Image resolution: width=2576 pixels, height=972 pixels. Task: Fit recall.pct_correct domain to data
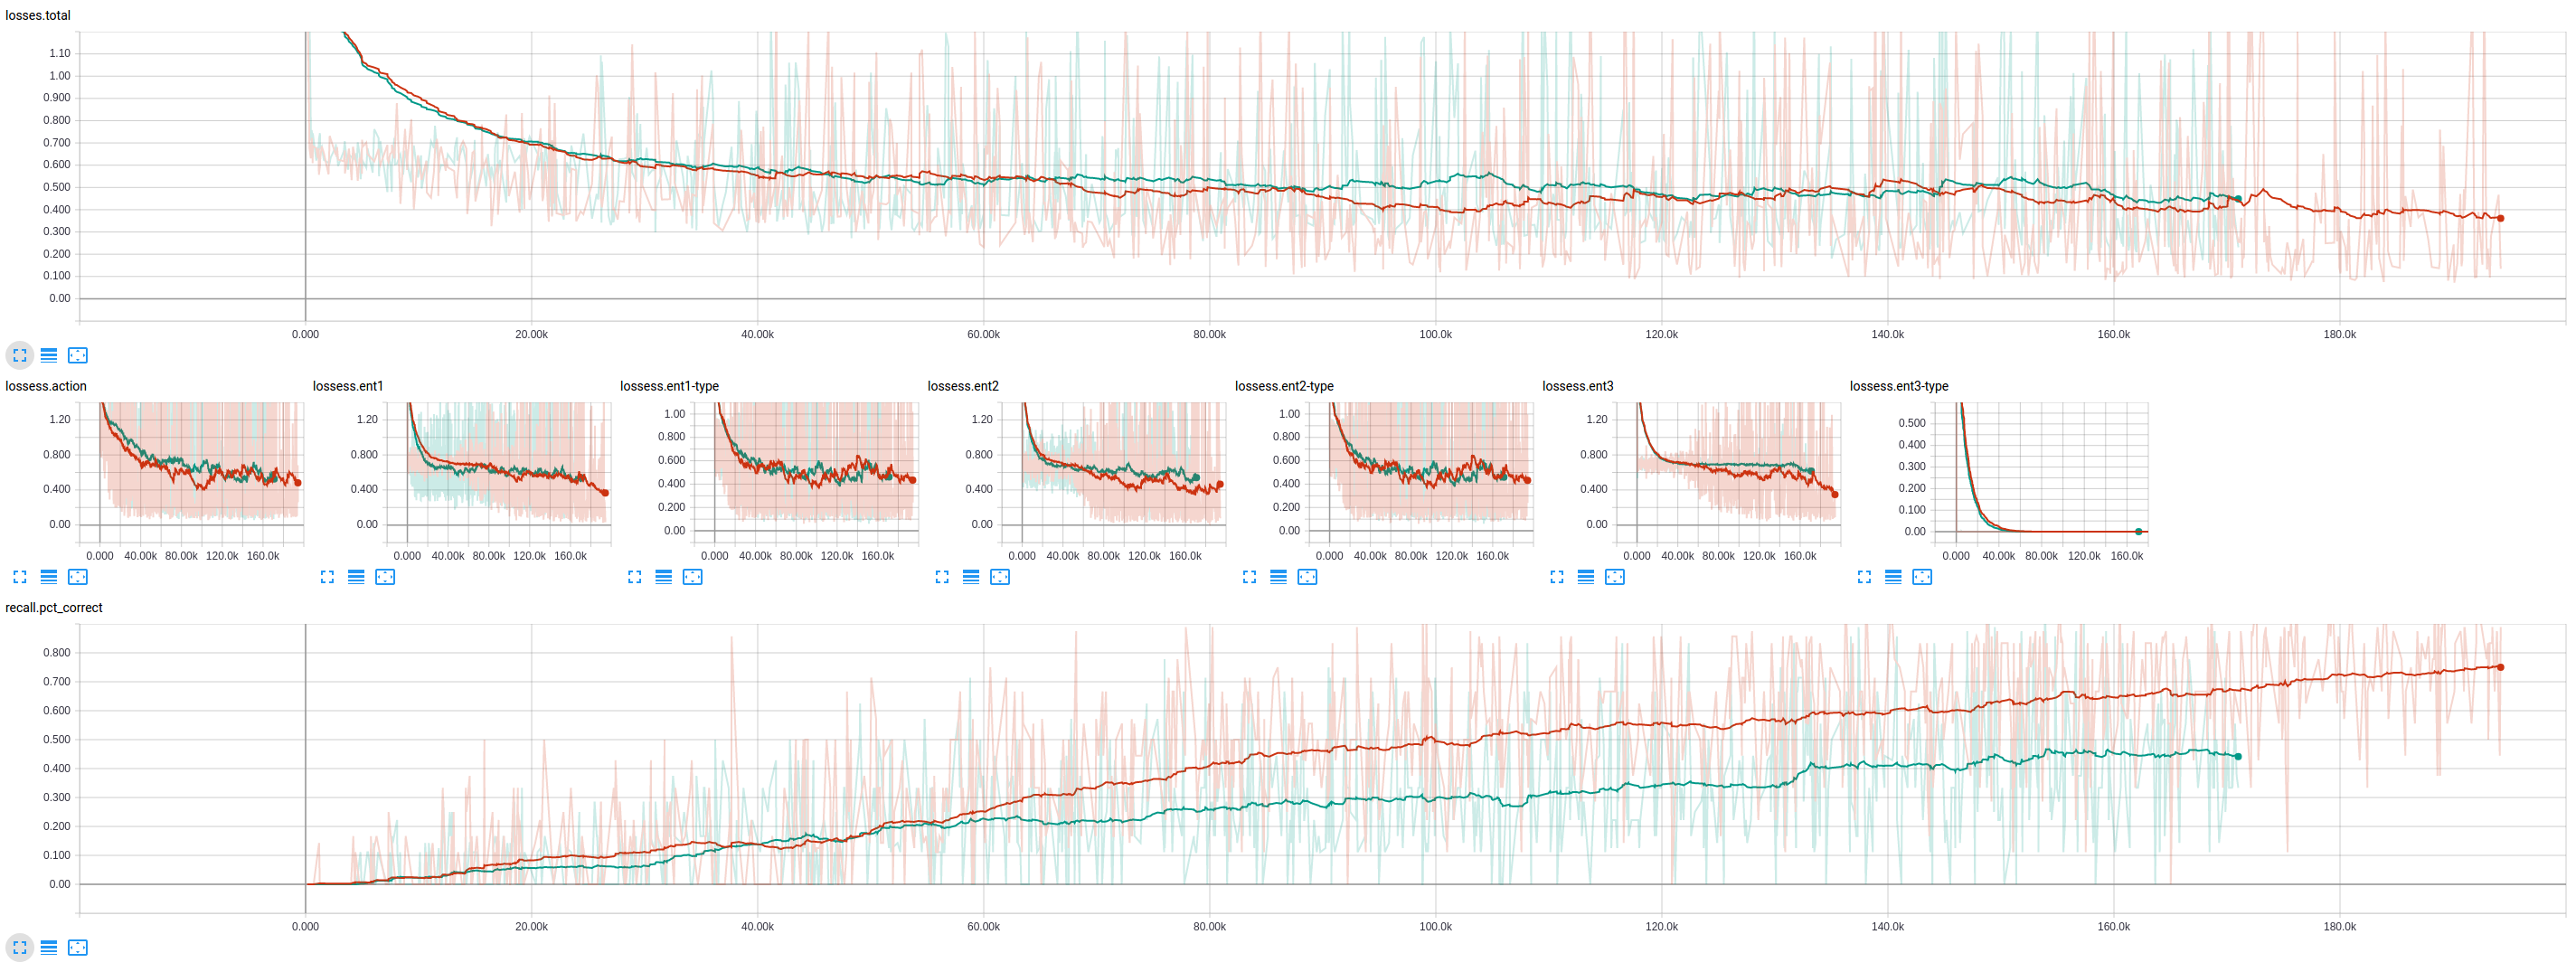78,947
